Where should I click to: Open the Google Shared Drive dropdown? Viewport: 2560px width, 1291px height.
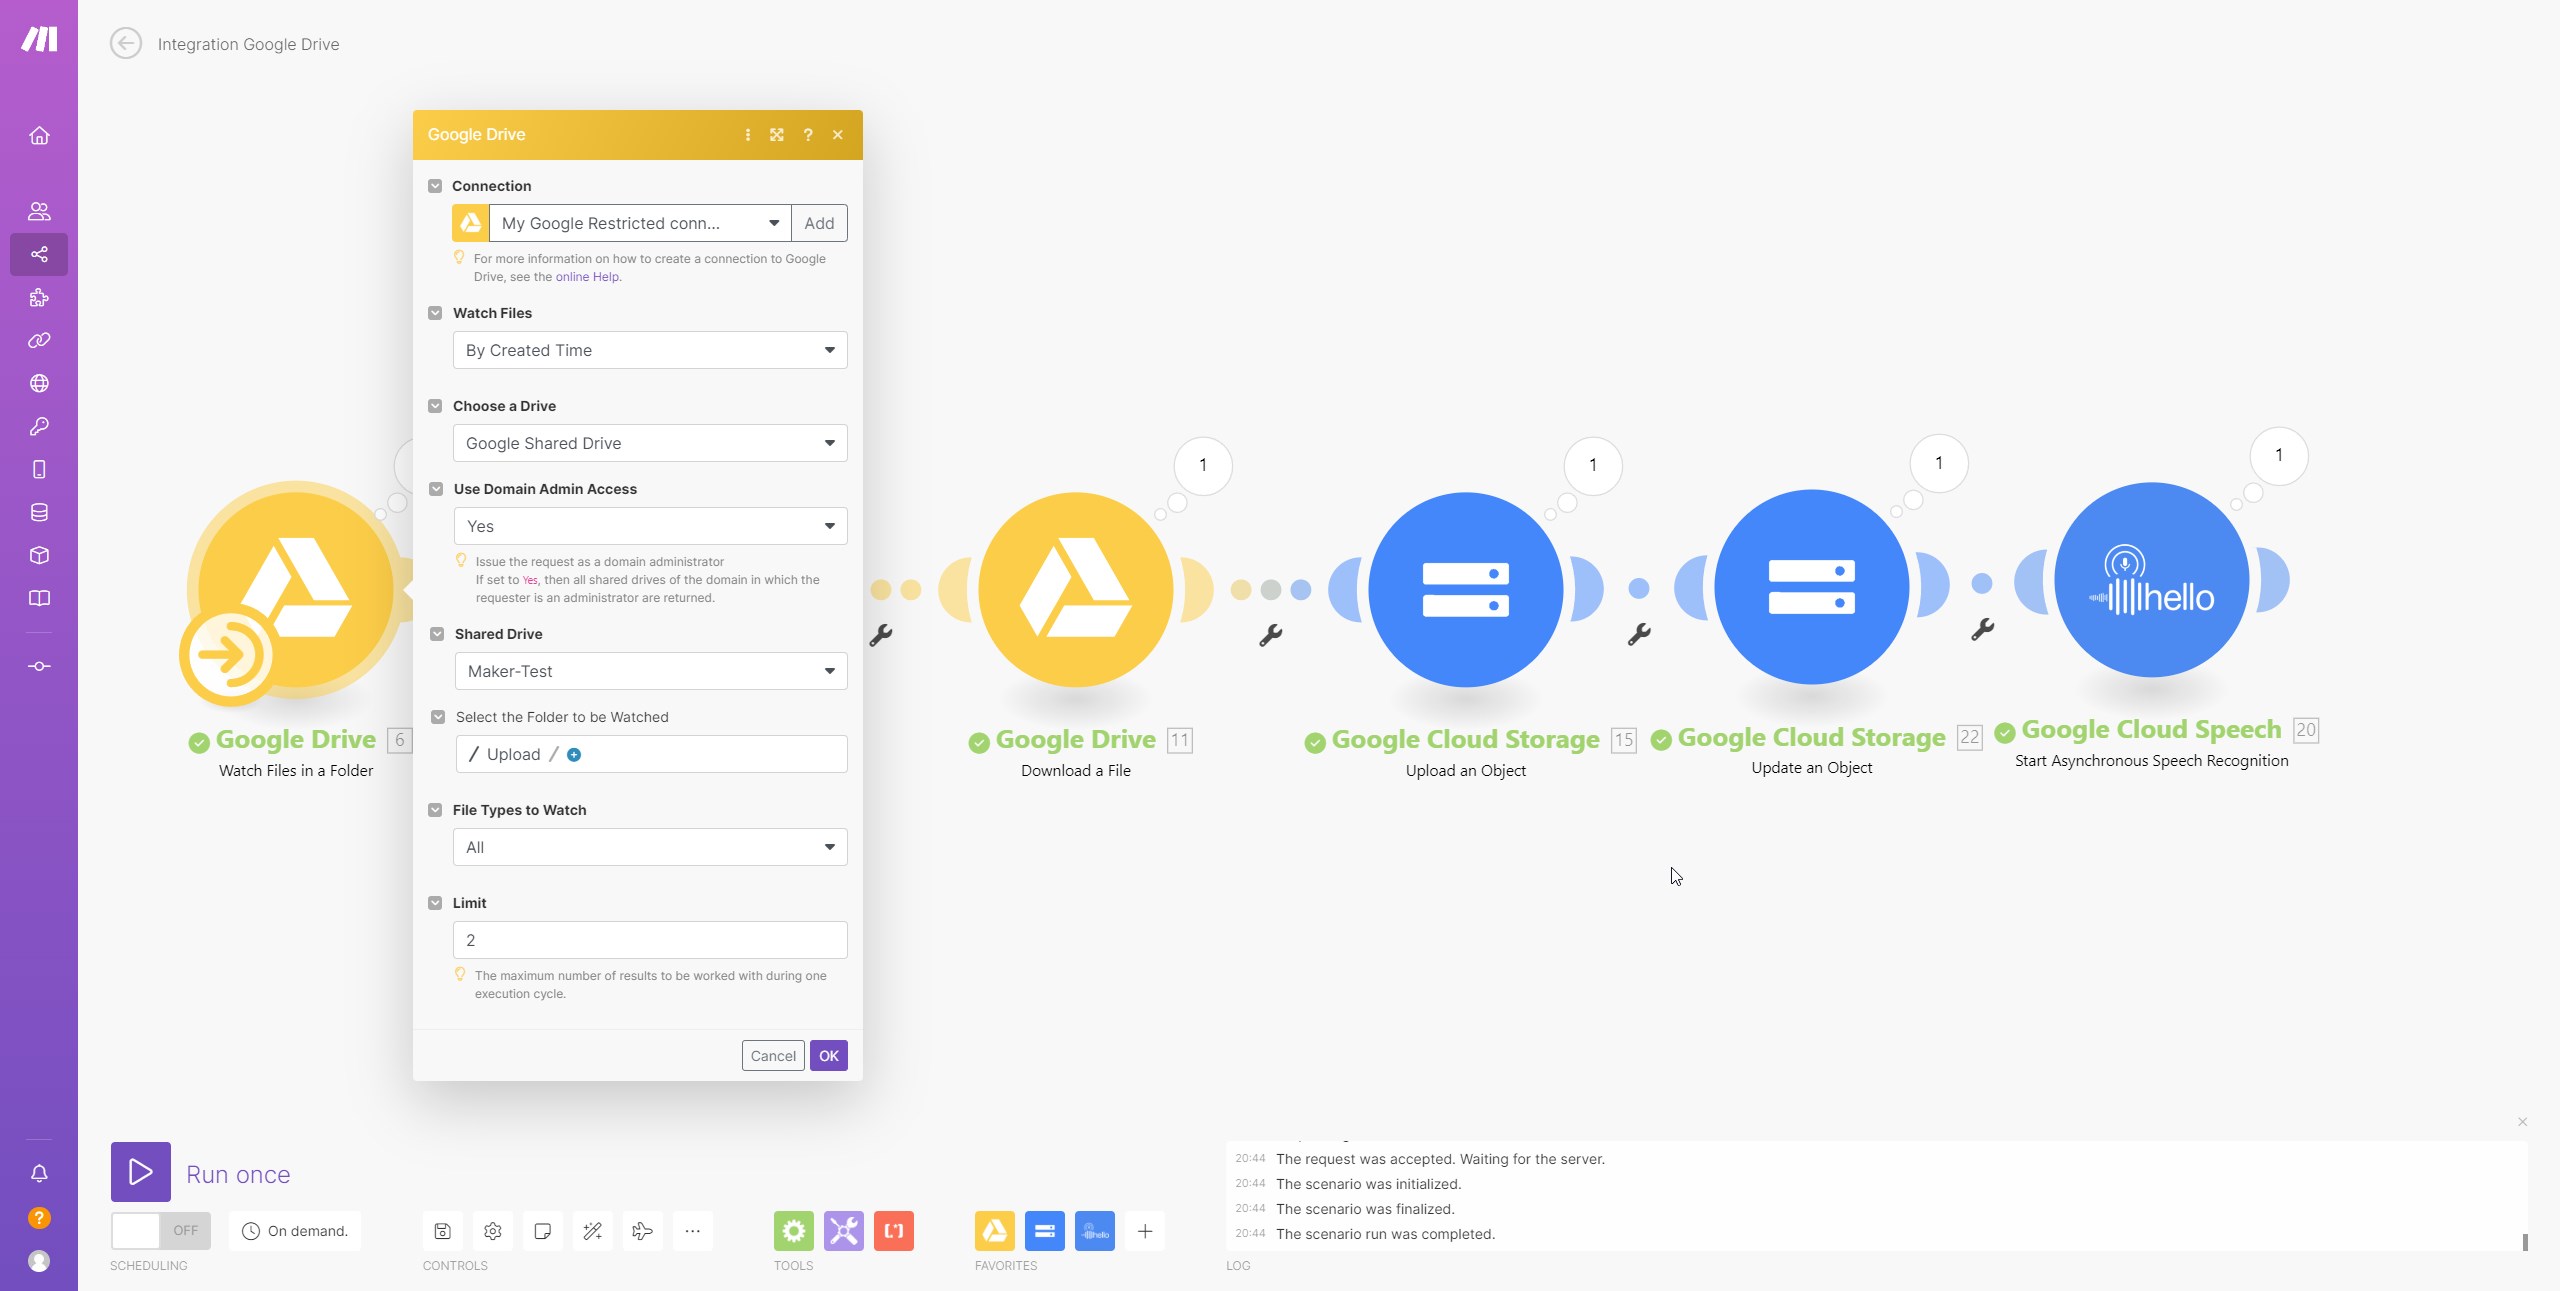(x=650, y=443)
